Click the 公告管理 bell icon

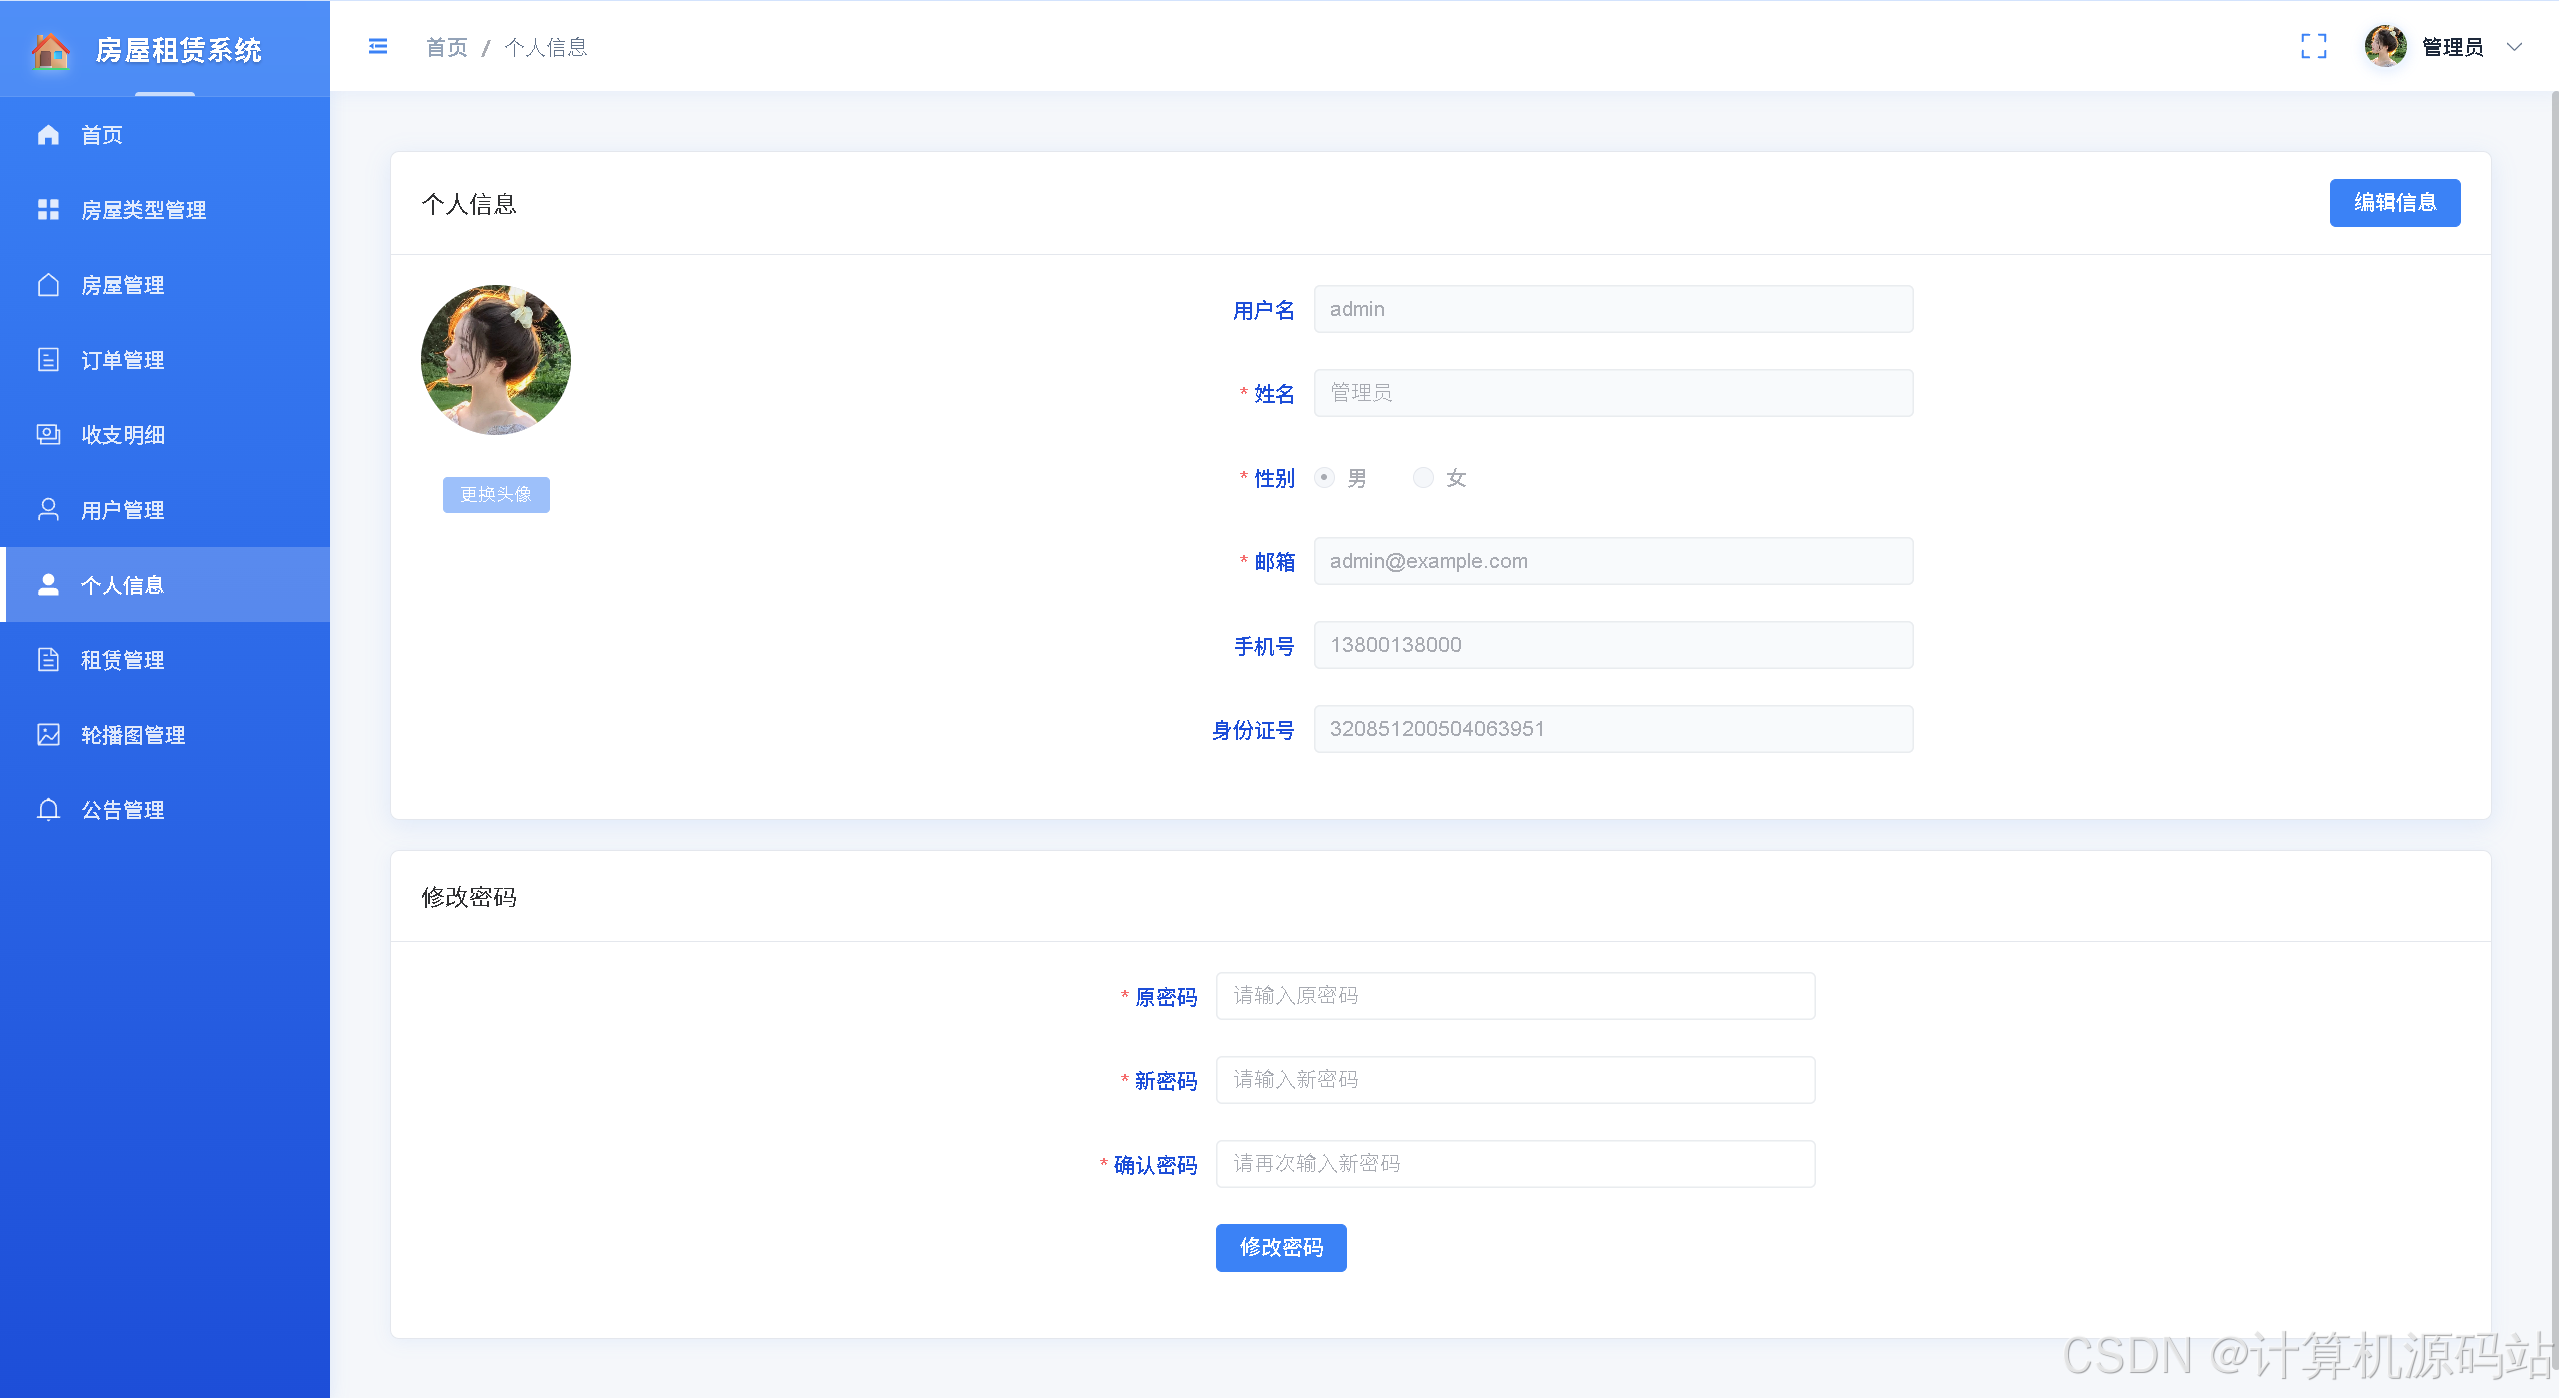pos(48,810)
